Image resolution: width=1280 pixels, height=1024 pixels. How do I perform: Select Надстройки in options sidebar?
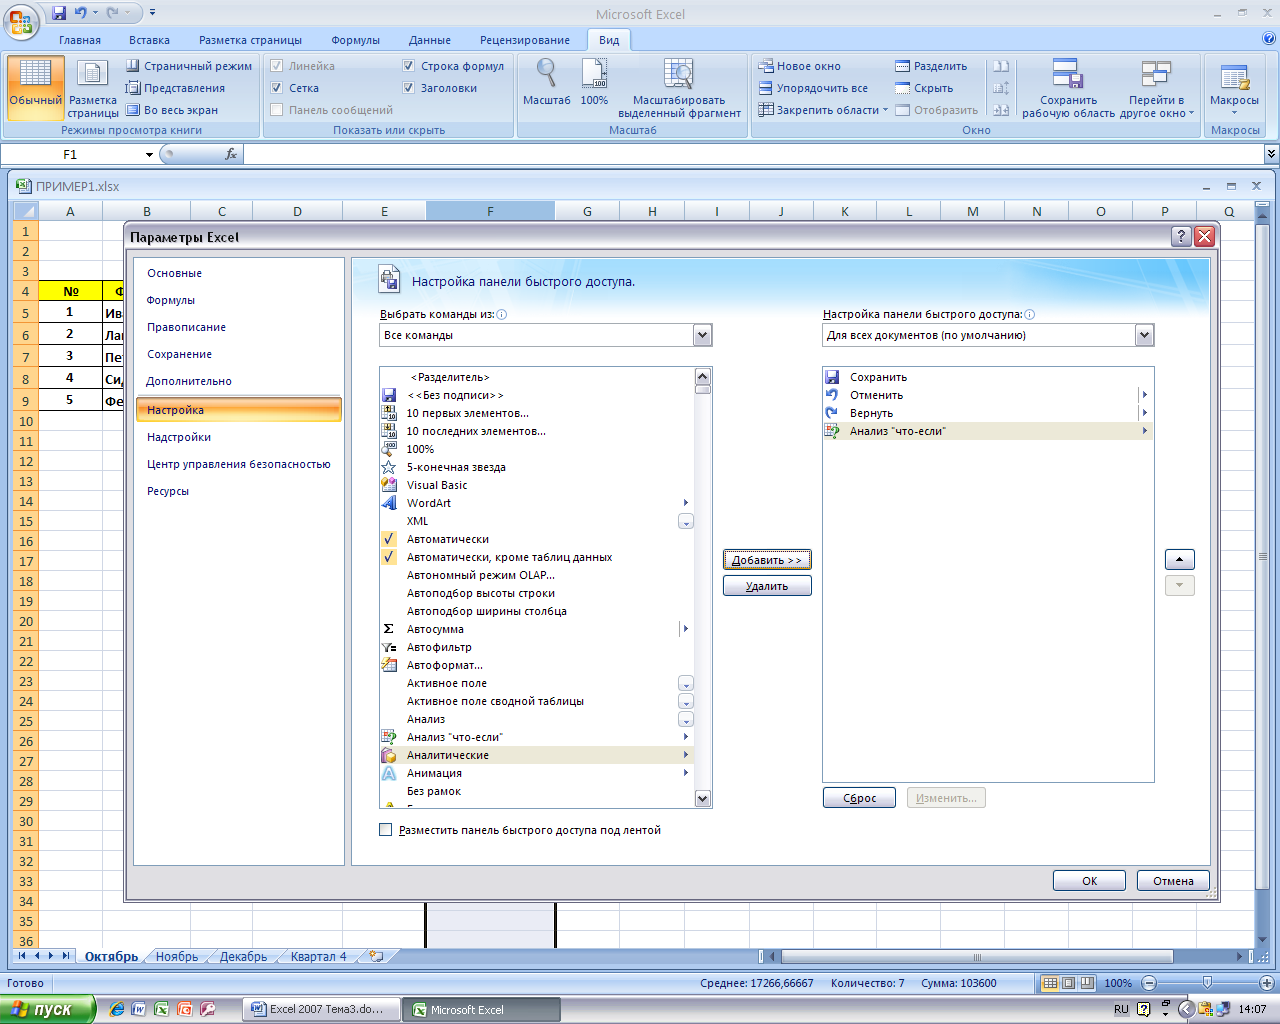tap(238, 437)
